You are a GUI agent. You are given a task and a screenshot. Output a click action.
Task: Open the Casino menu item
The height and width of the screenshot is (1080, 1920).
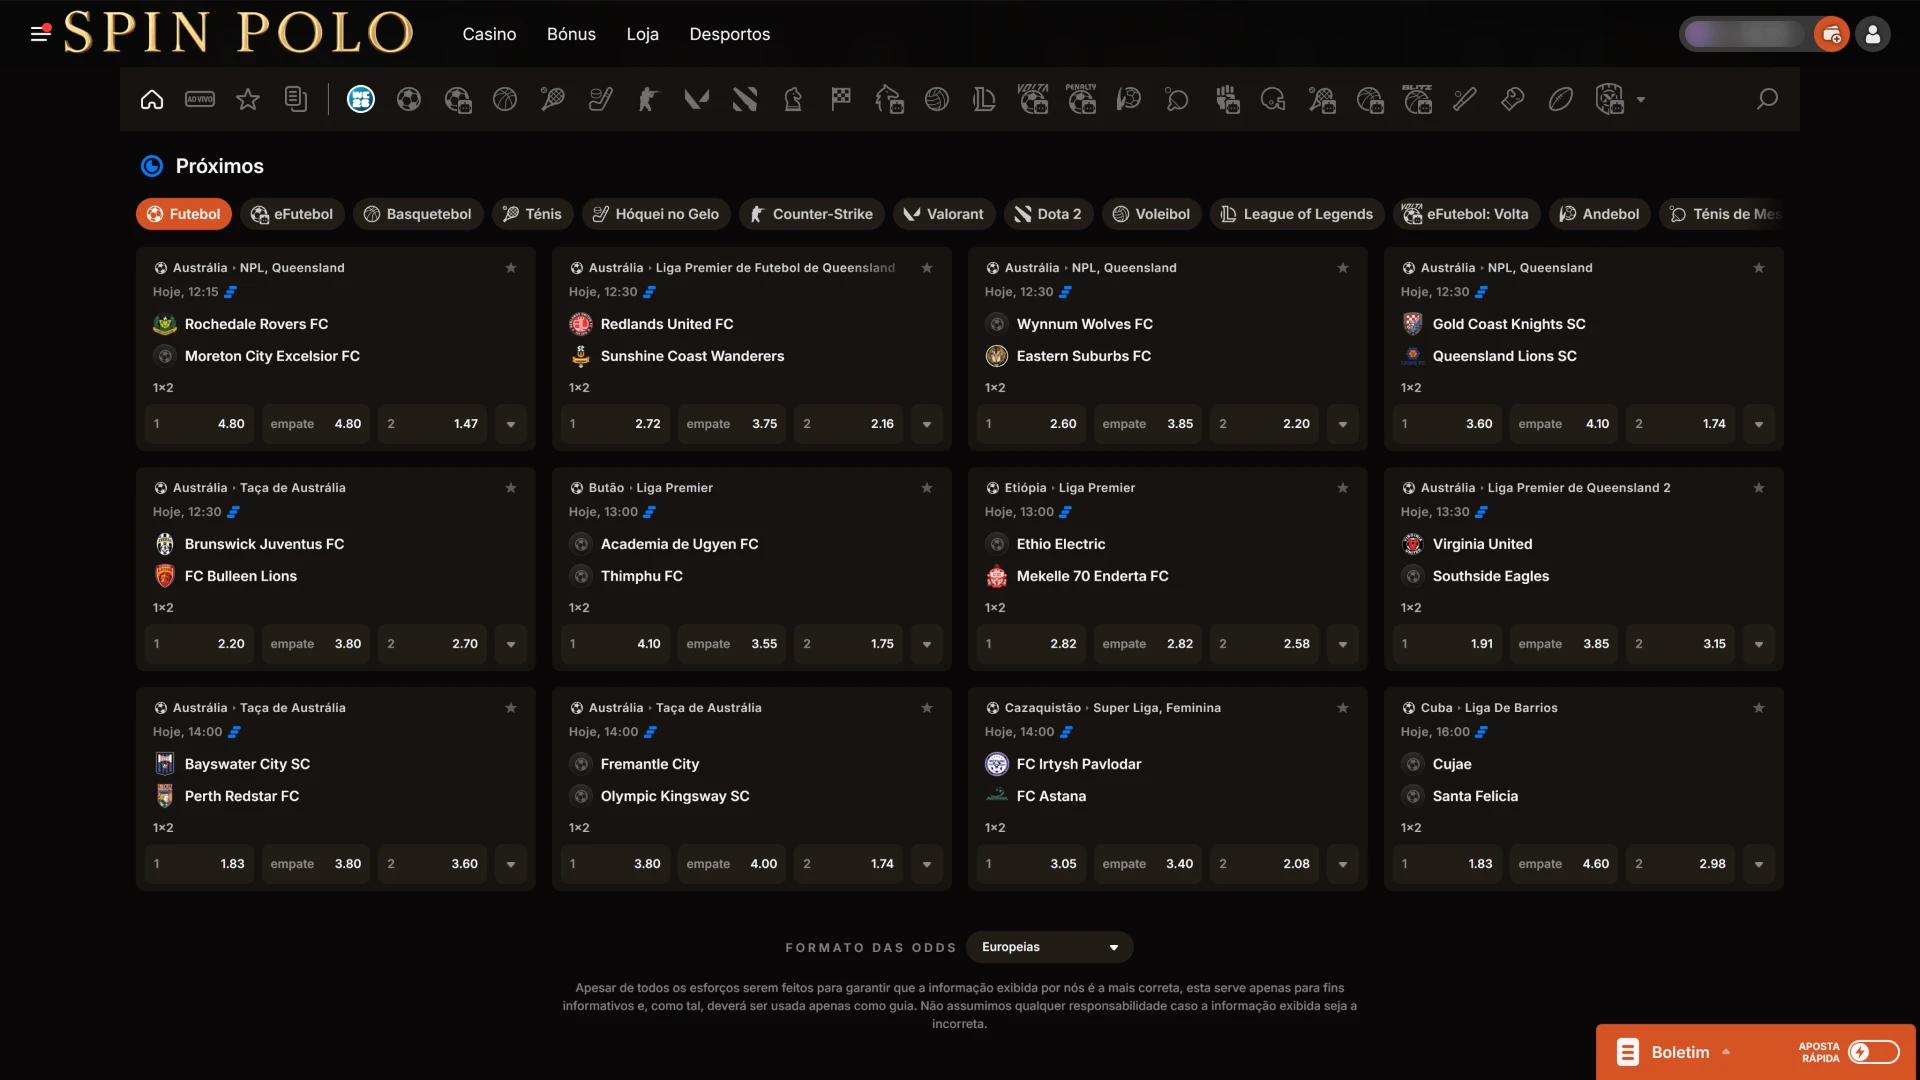489,34
